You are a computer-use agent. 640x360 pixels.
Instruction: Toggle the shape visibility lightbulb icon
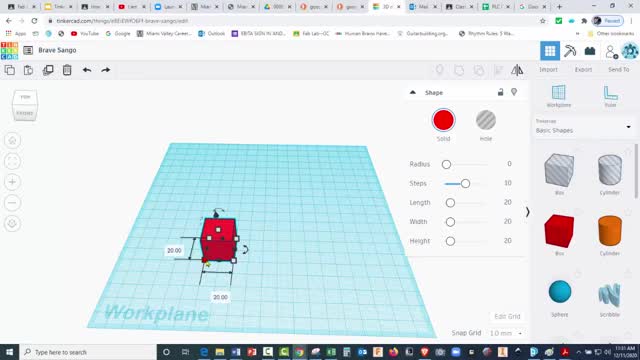514,92
